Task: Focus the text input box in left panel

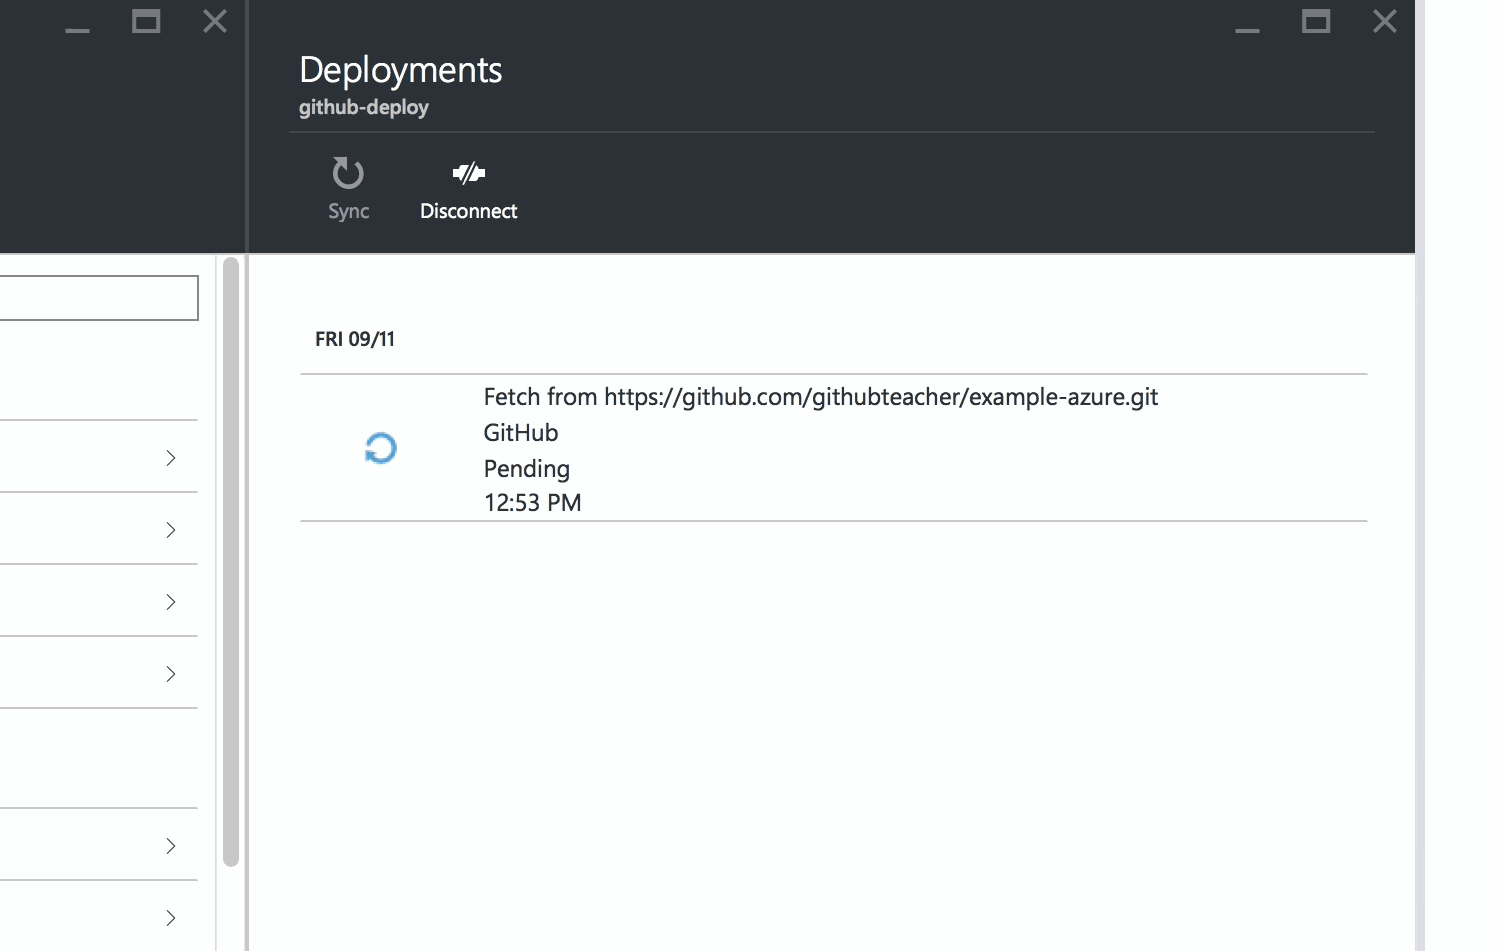Action: point(98,298)
